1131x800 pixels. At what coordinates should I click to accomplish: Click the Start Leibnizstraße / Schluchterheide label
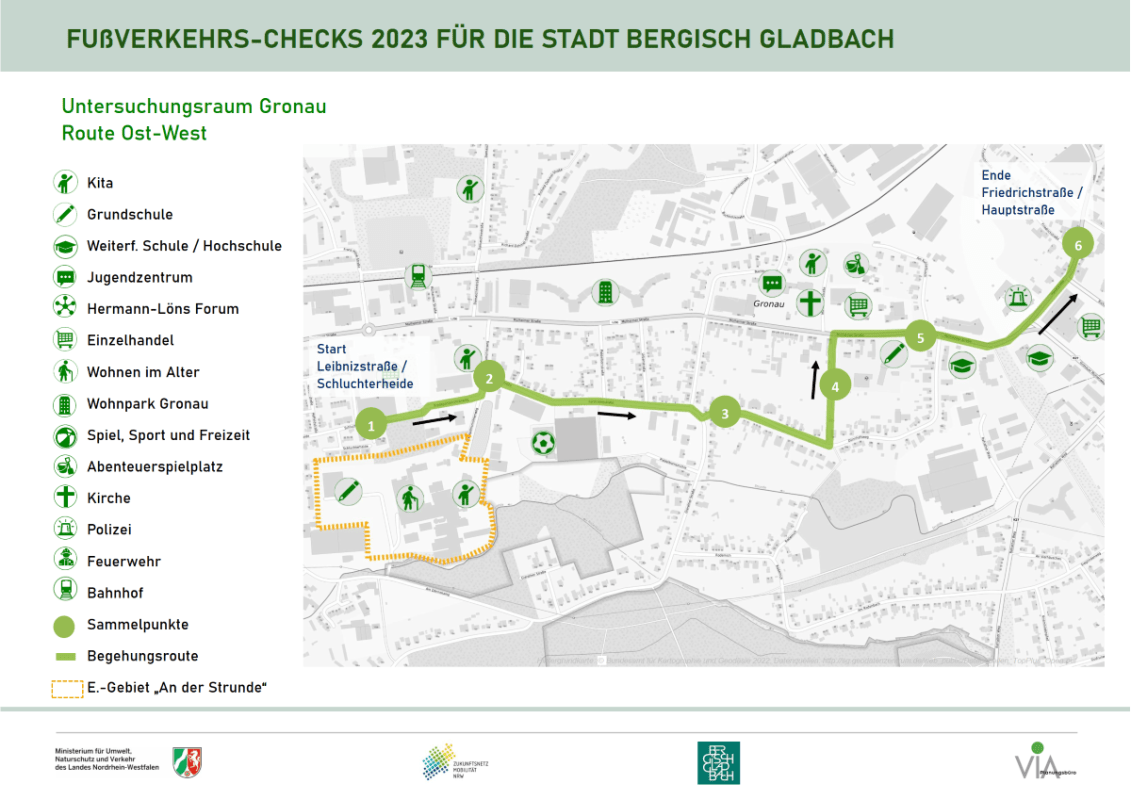(364, 366)
